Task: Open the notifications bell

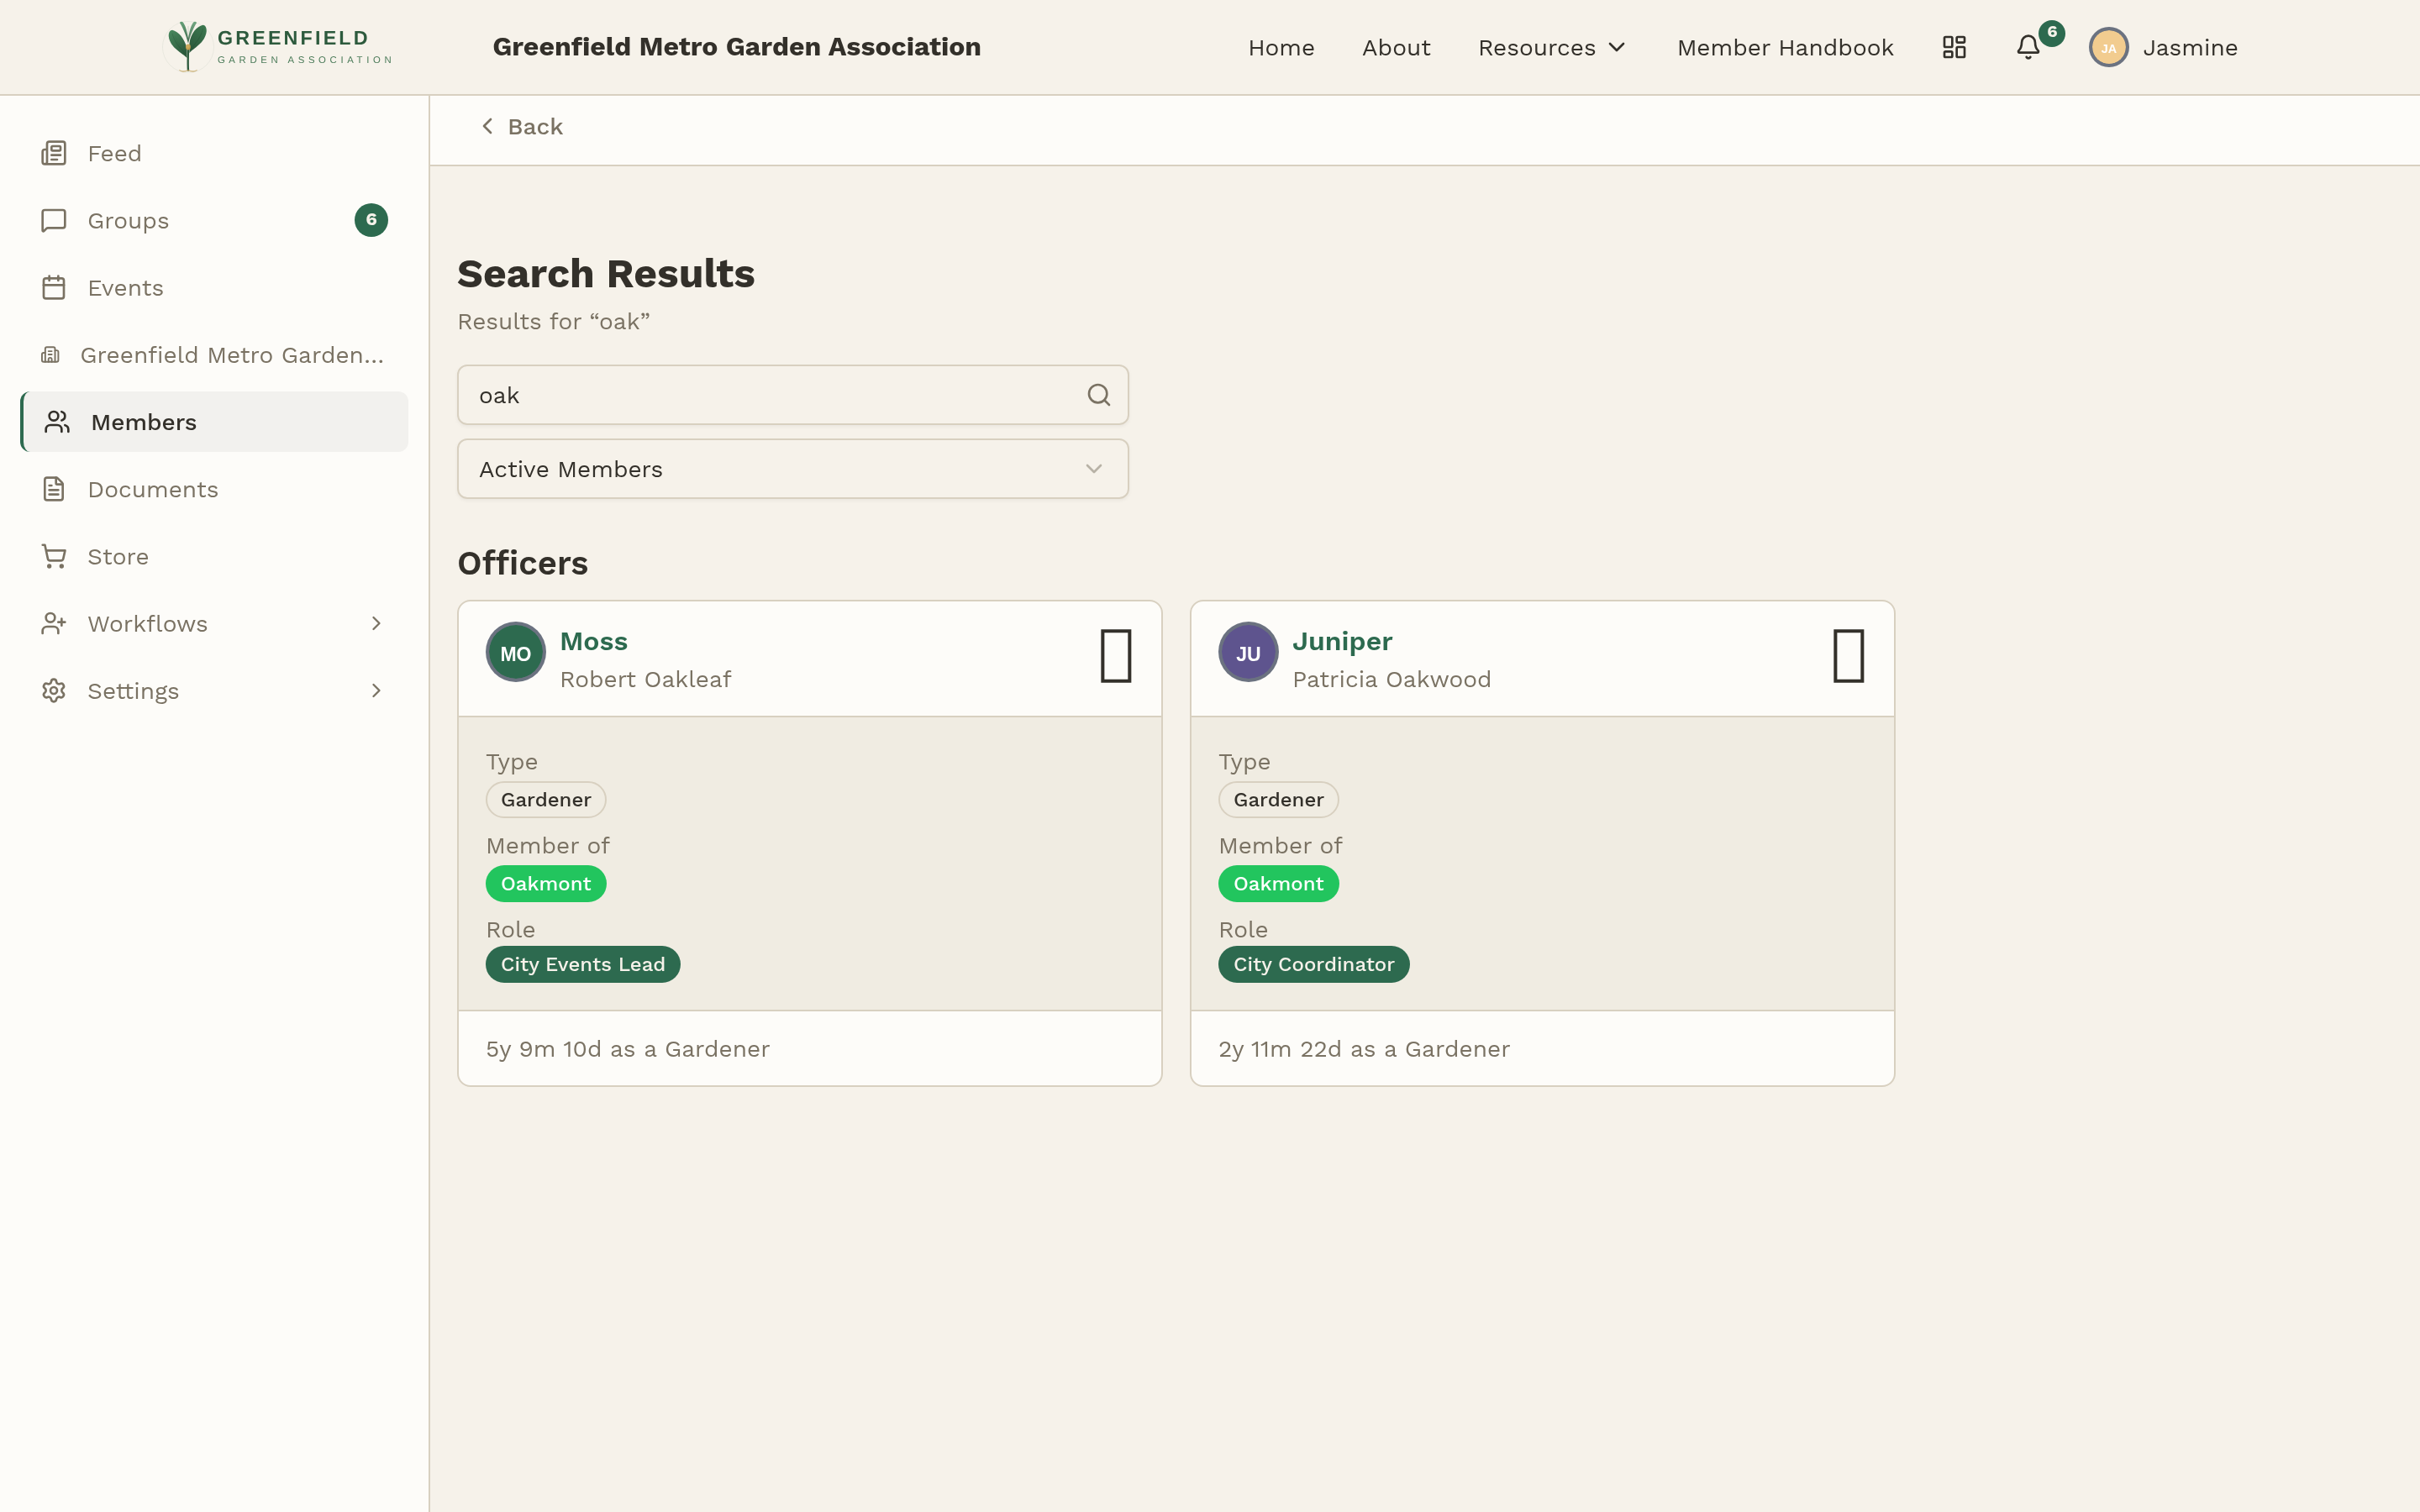Action: pyautogui.click(x=2026, y=47)
